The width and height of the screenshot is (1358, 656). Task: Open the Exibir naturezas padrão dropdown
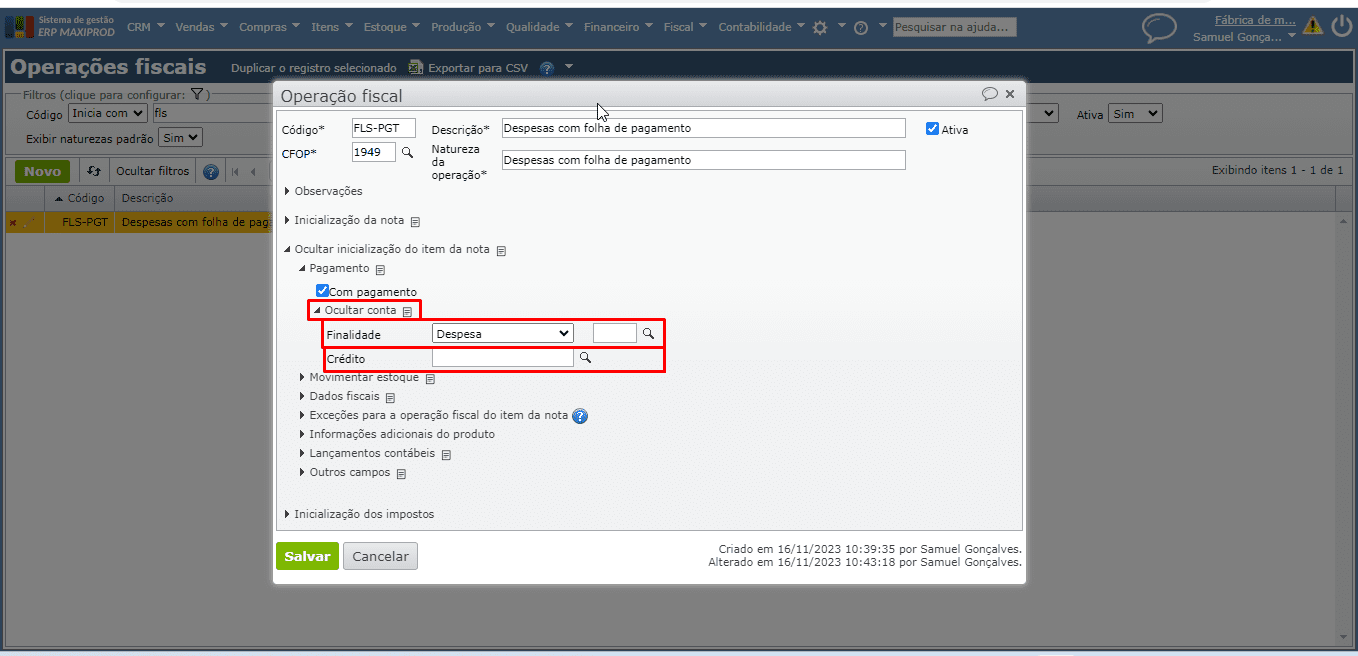click(x=181, y=138)
